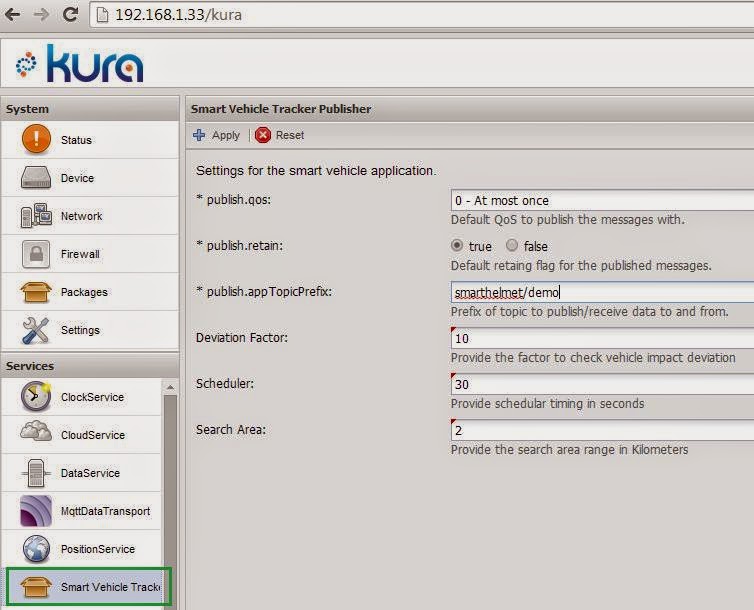Select Packages text in System menu

pos(84,292)
